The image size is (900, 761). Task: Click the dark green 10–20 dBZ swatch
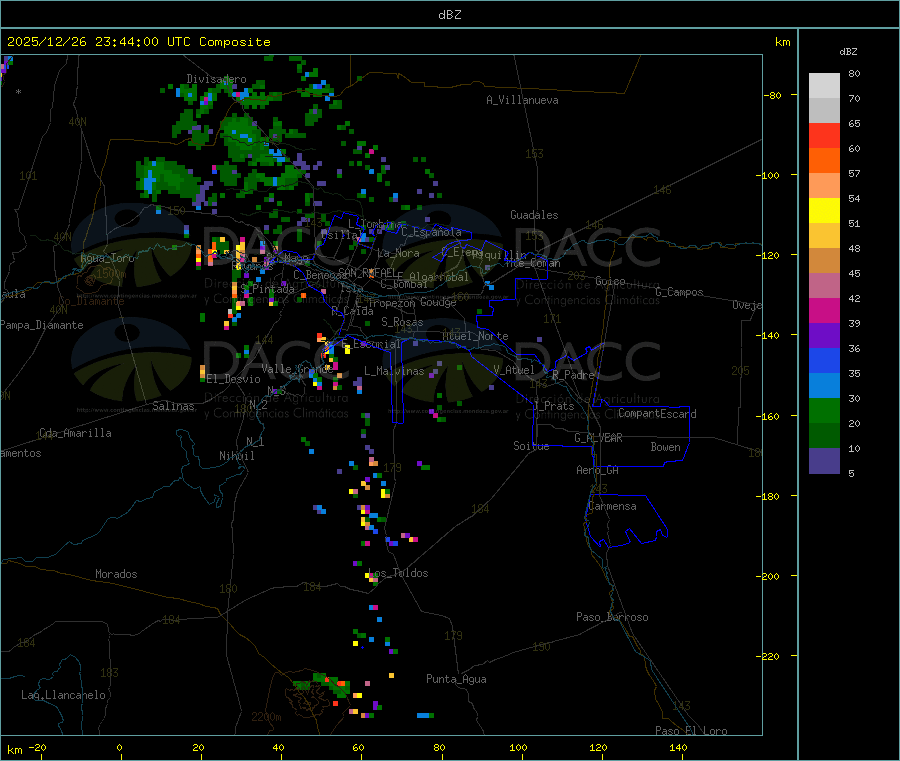click(824, 436)
